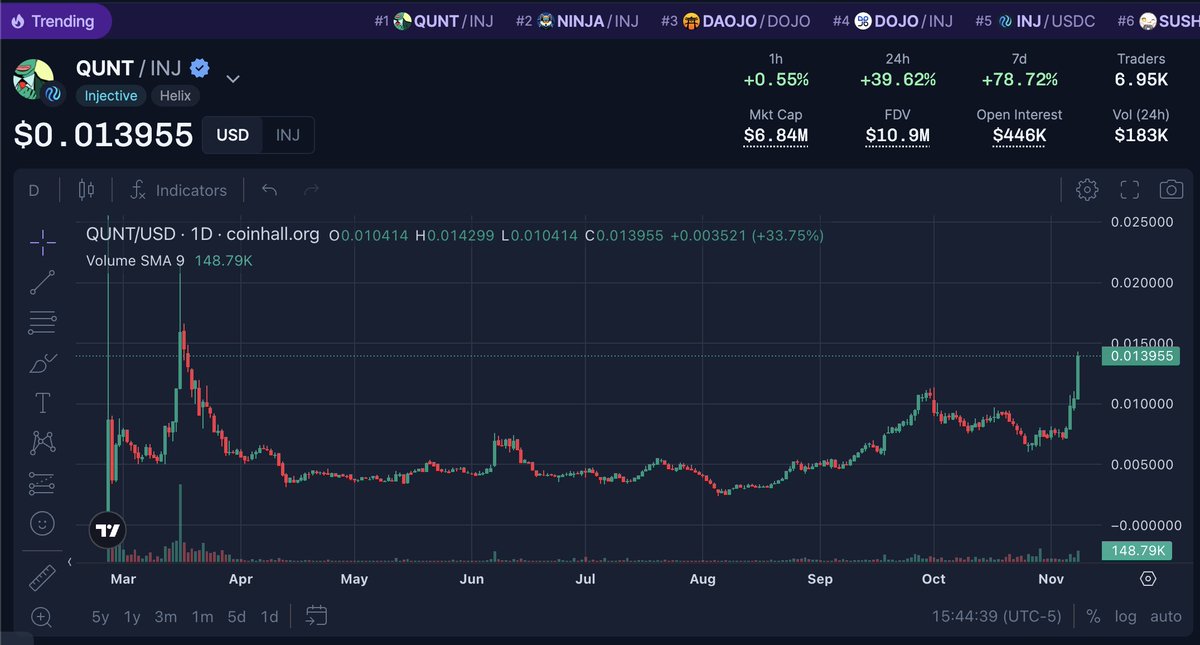Click the Injective chain tag
1200x645 pixels.
point(110,96)
